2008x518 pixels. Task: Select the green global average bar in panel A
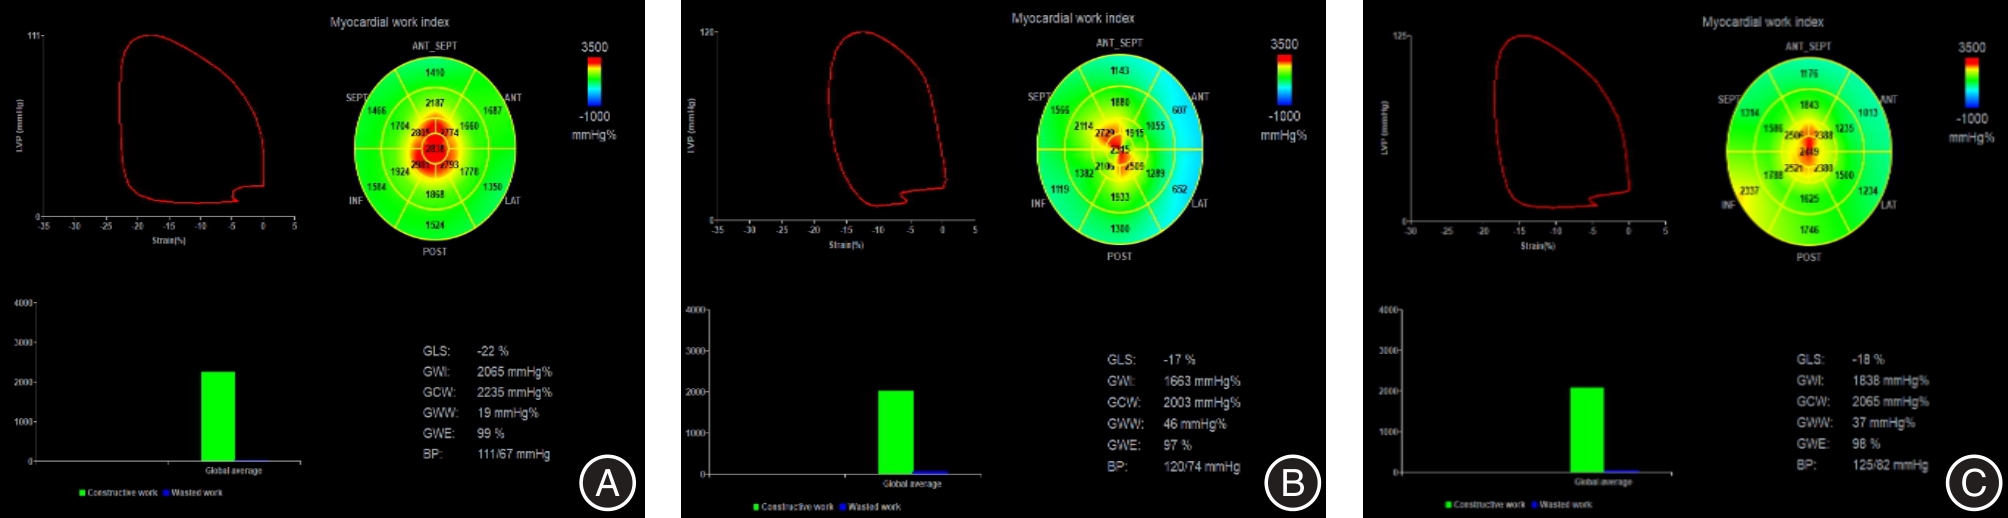coord(218,416)
